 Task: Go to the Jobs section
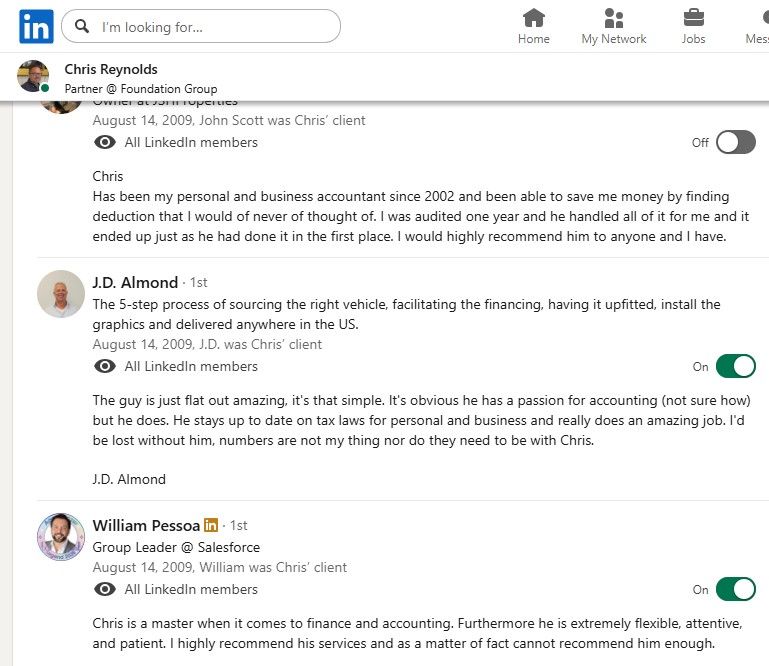pos(693,26)
